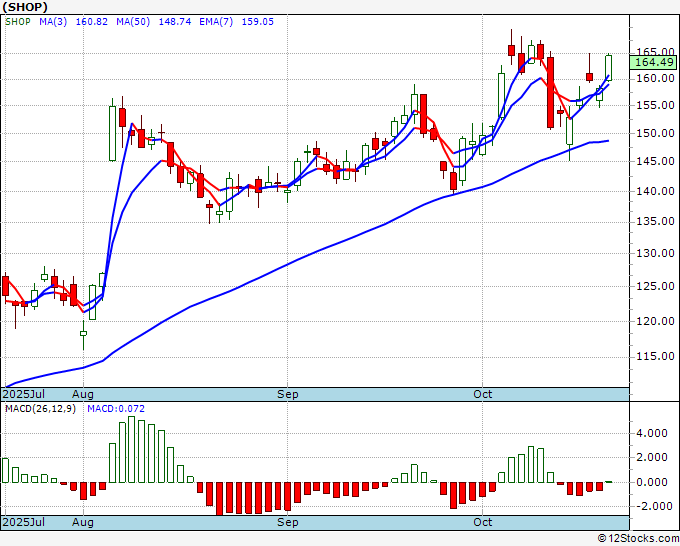Click 2025Jul on the MACD panel axis
The image size is (680, 546).
[x=24, y=522]
